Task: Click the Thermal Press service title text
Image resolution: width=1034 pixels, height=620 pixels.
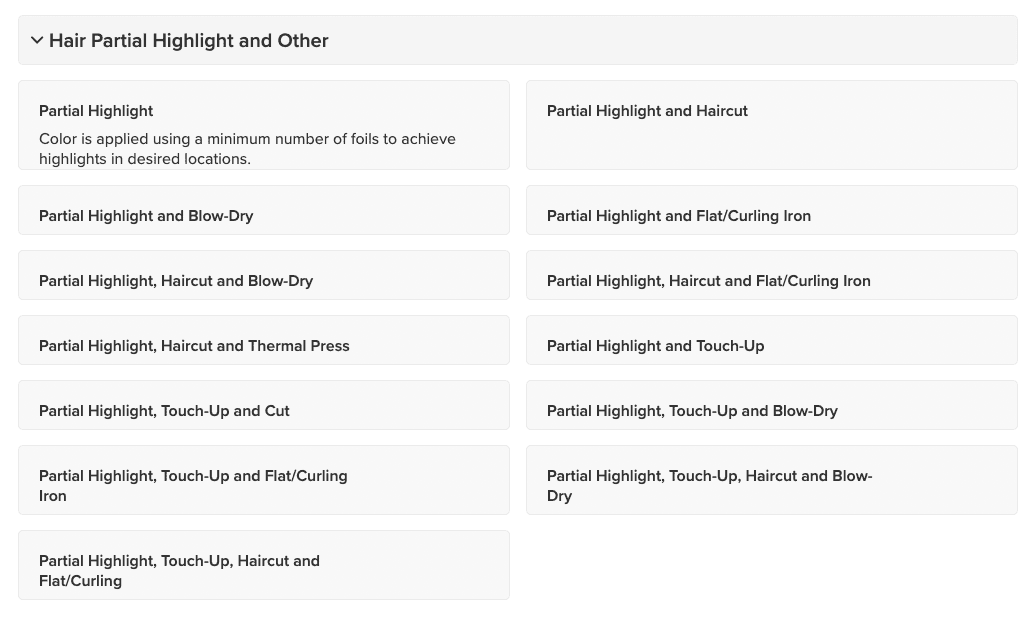Action: [194, 346]
